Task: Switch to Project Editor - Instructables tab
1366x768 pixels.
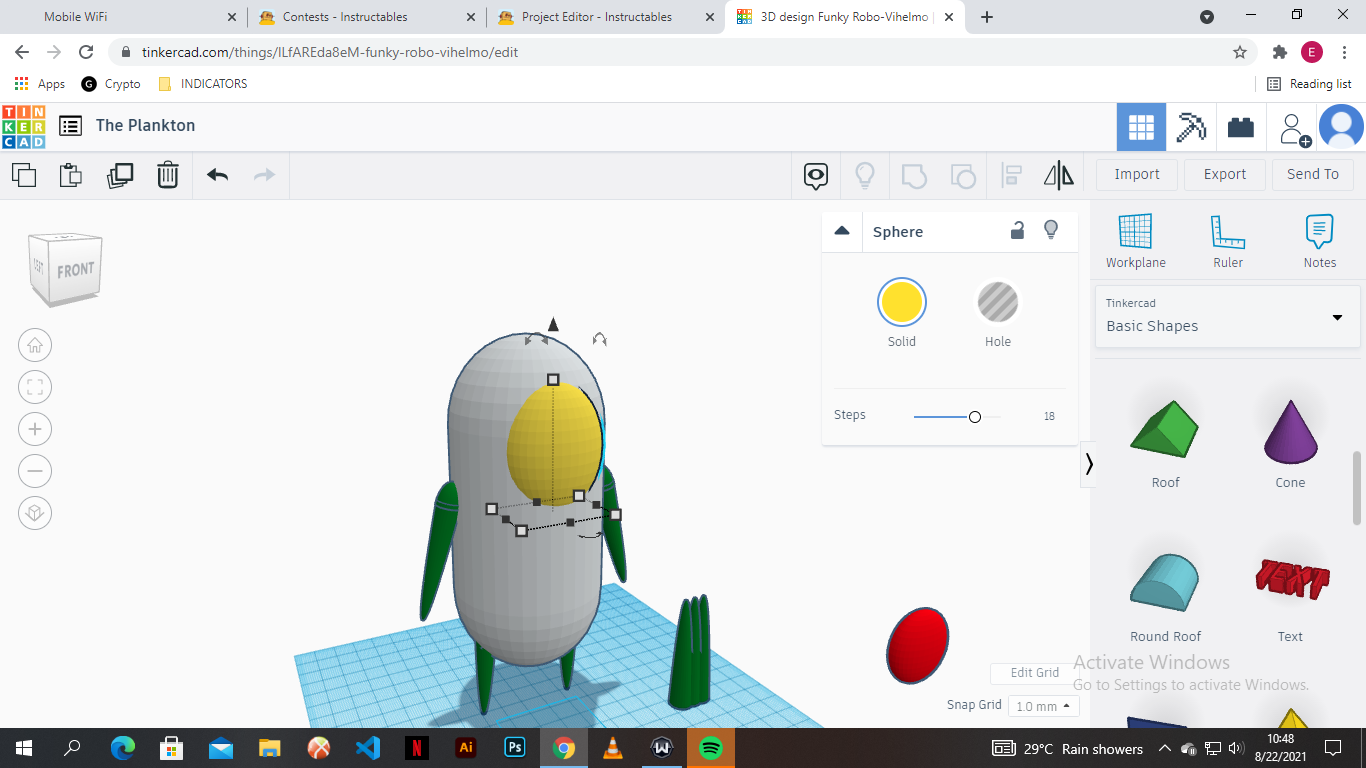Action: pyautogui.click(x=605, y=17)
